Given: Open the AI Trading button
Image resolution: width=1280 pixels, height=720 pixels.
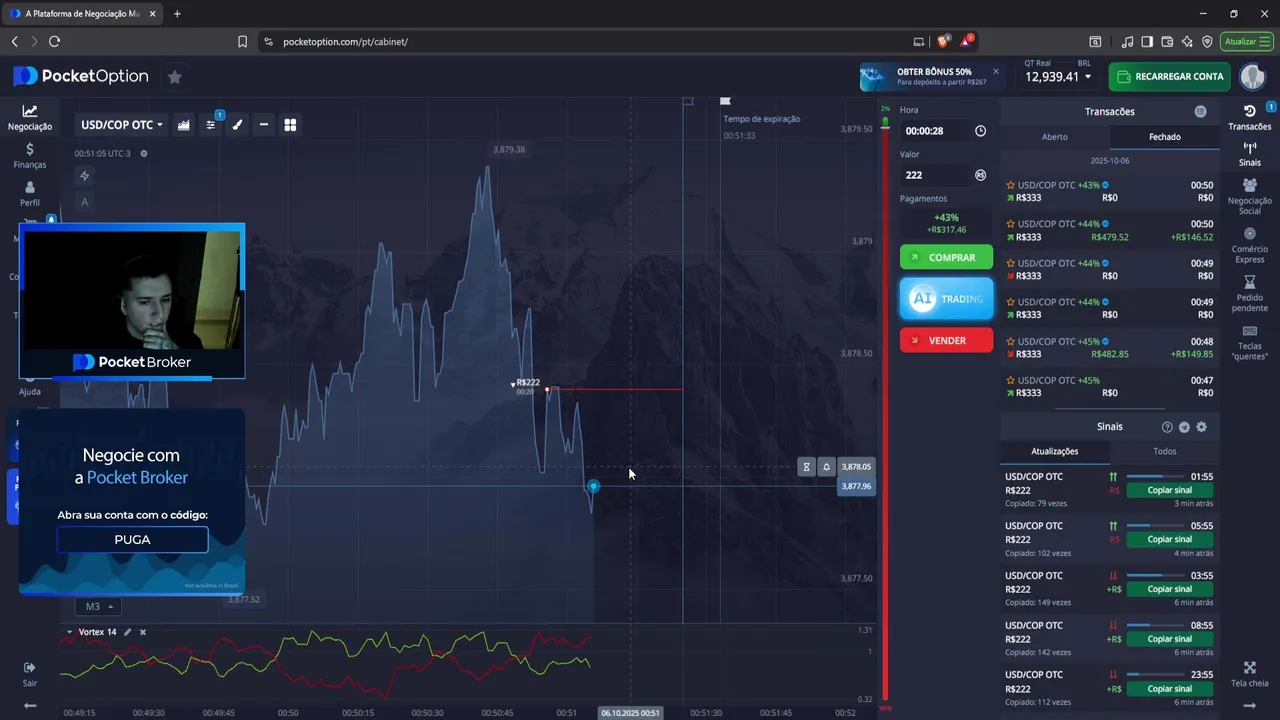Looking at the screenshot, I should (946, 299).
